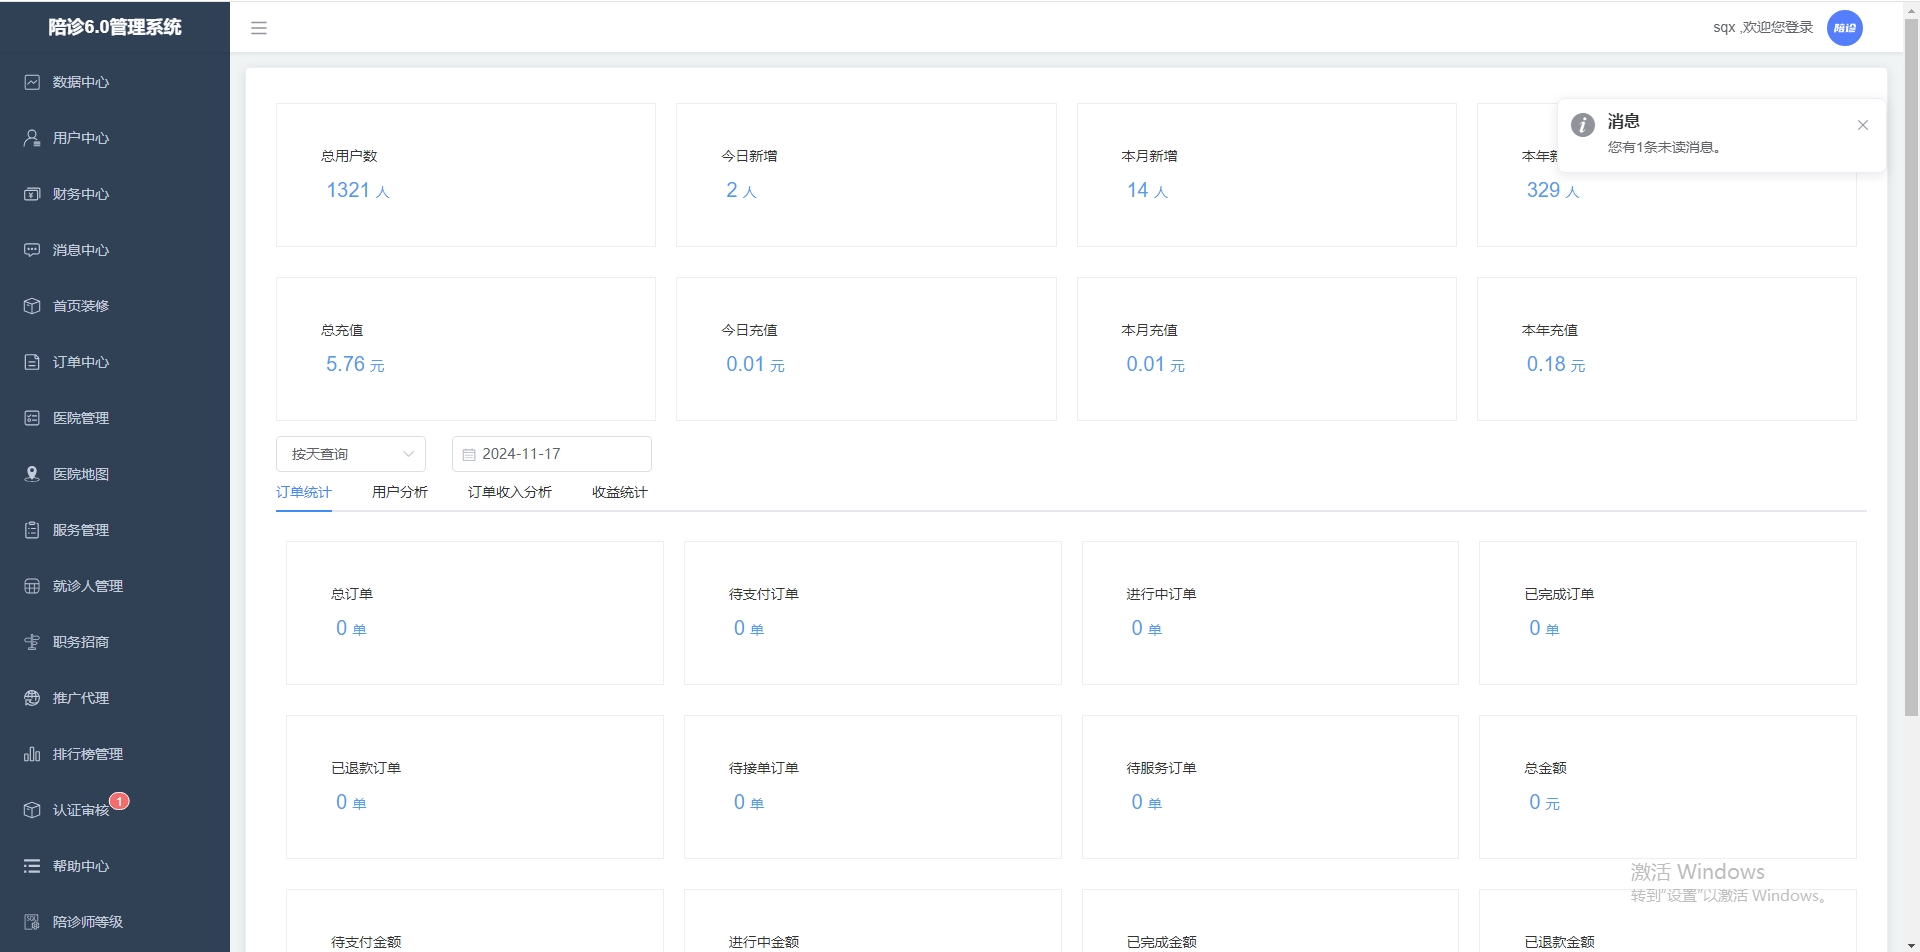Click the 消息中心 chat bubble icon
The height and width of the screenshot is (952, 1920).
click(32, 250)
